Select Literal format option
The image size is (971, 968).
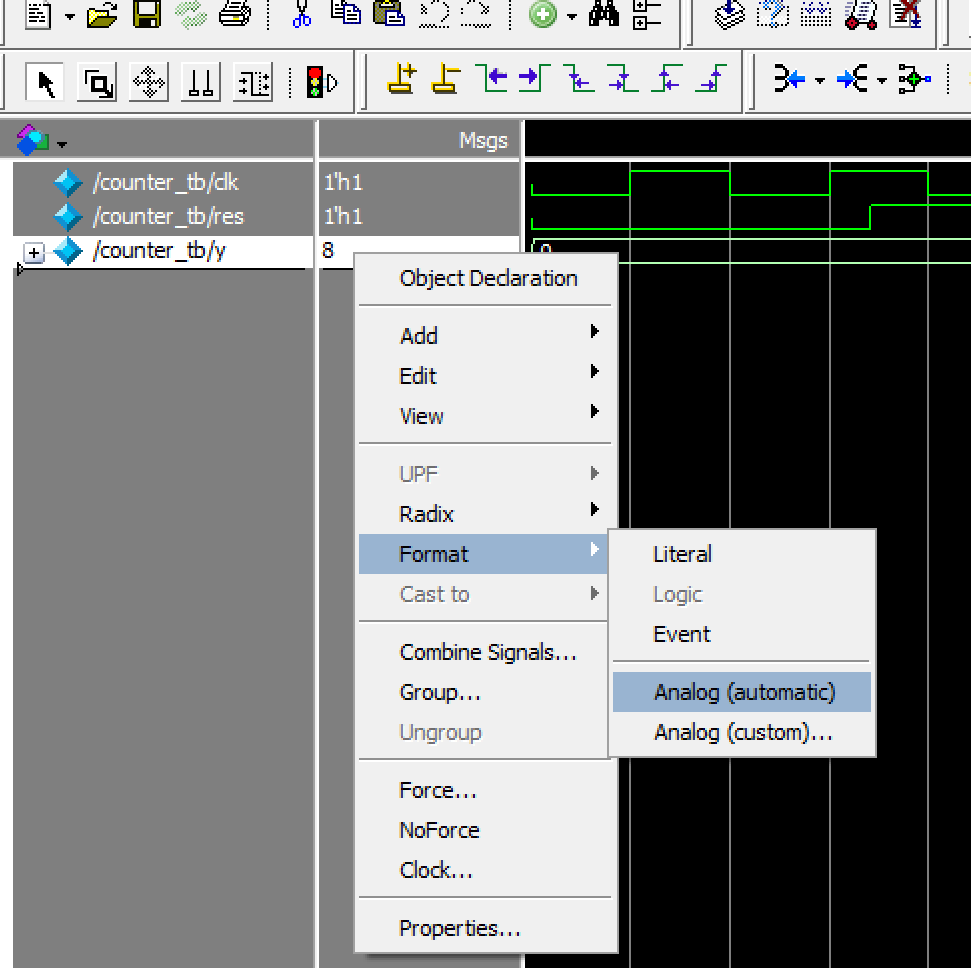[742, 554]
